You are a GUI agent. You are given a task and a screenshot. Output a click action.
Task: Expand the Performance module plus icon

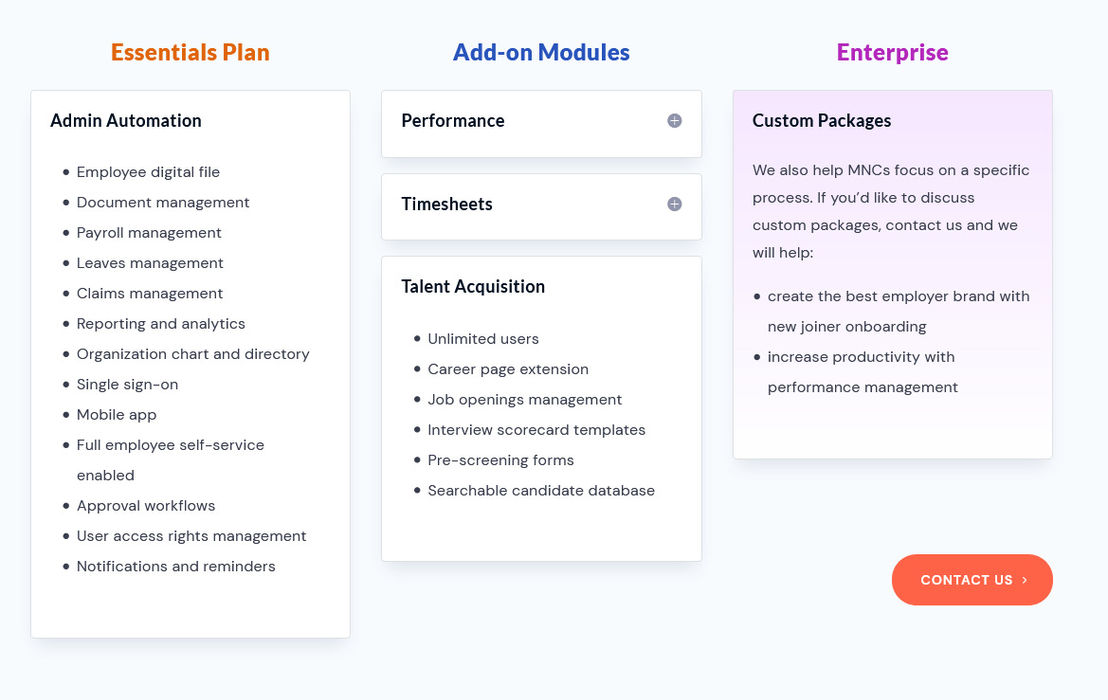[x=674, y=121]
